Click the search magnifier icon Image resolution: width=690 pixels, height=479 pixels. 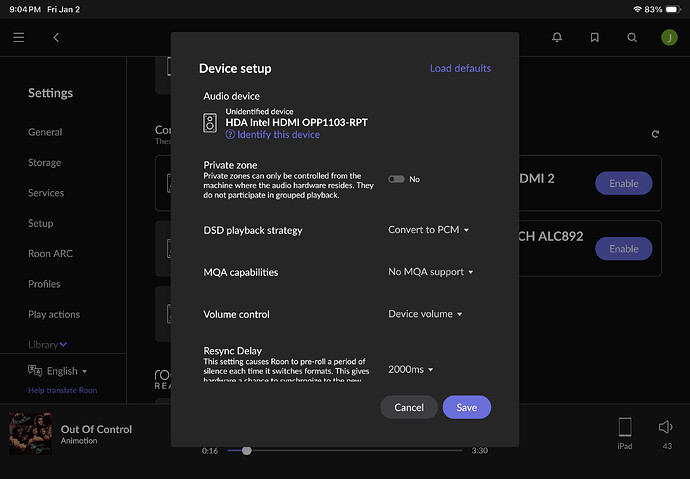632,37
